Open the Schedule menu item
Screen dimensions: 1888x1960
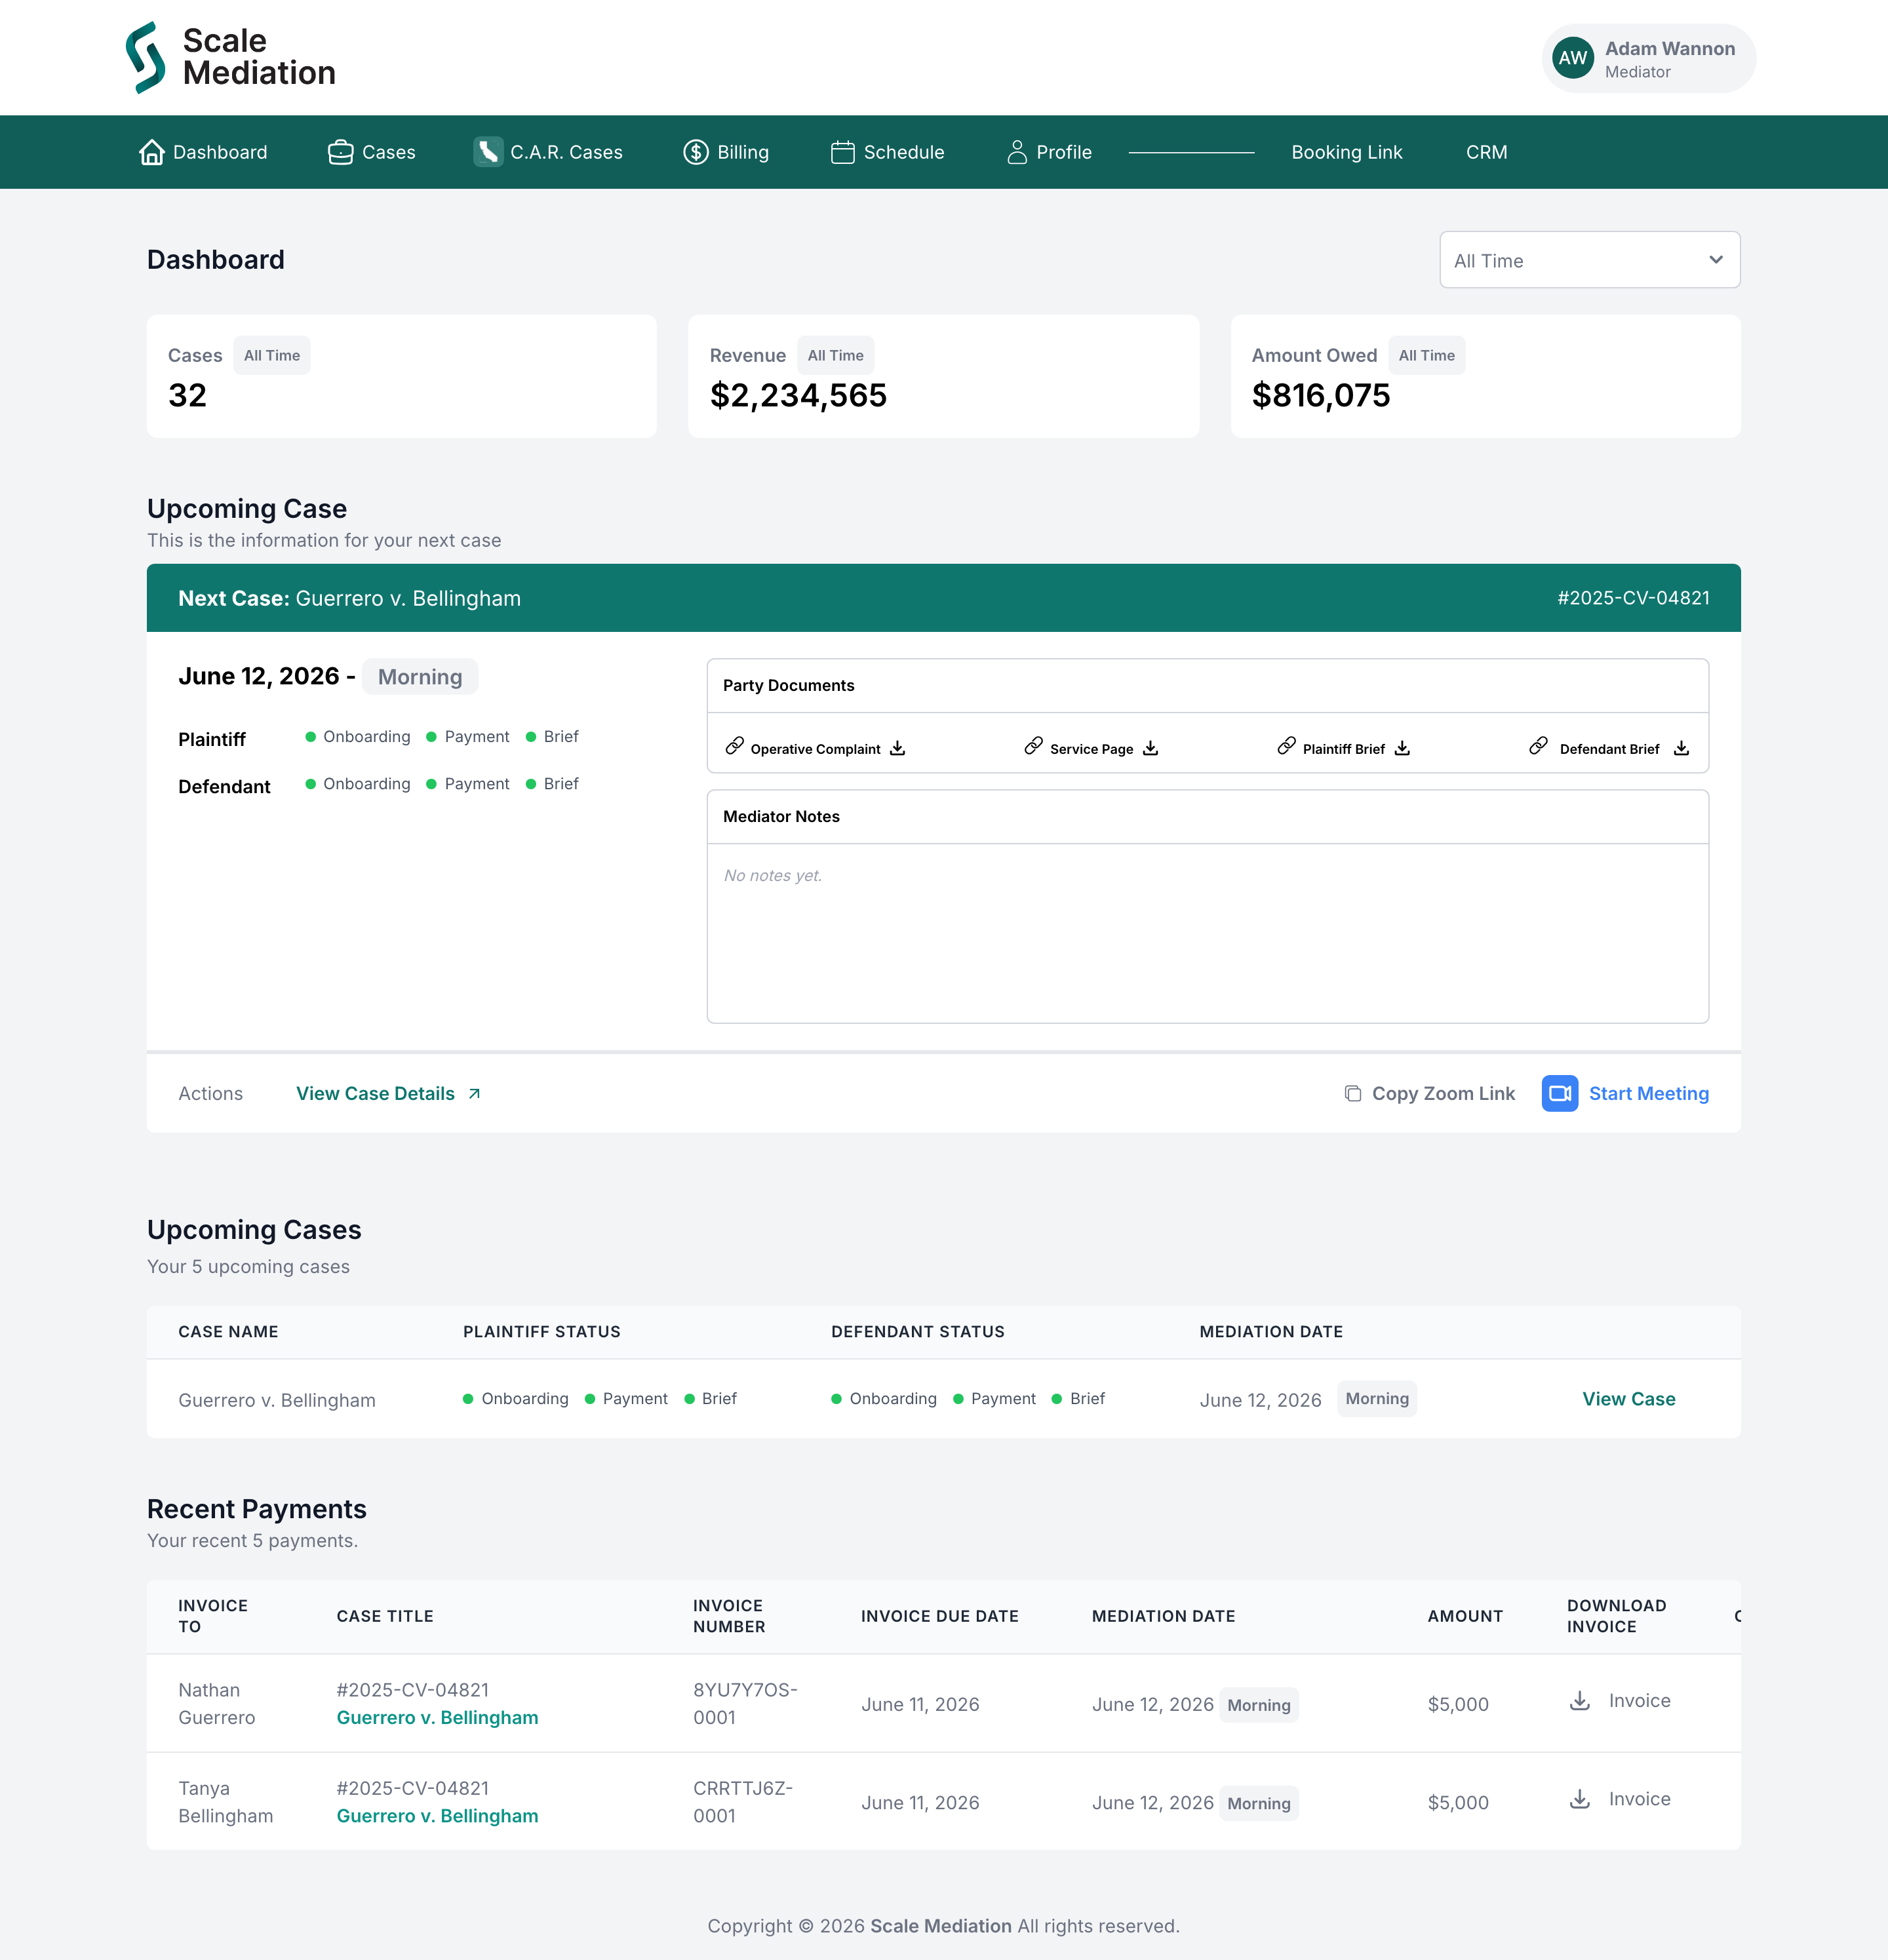click(x=888, y=152)
